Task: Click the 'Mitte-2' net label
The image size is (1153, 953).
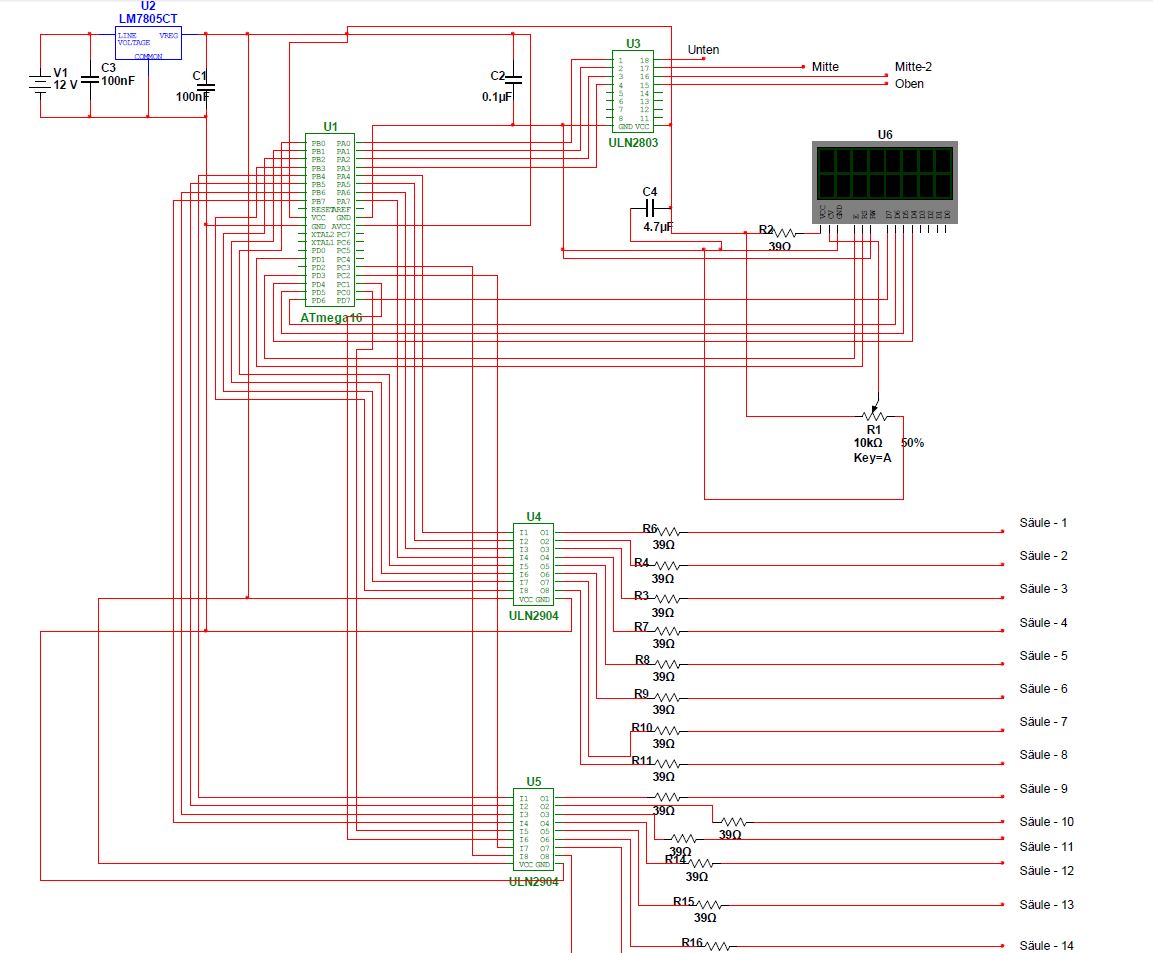Action: coord(913,67)
